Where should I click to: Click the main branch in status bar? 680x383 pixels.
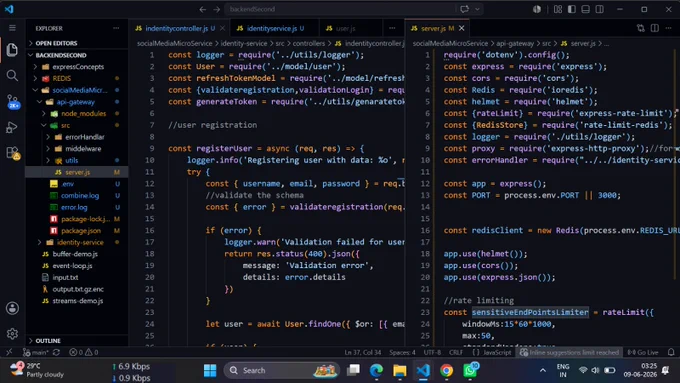(x=36, y=352)
